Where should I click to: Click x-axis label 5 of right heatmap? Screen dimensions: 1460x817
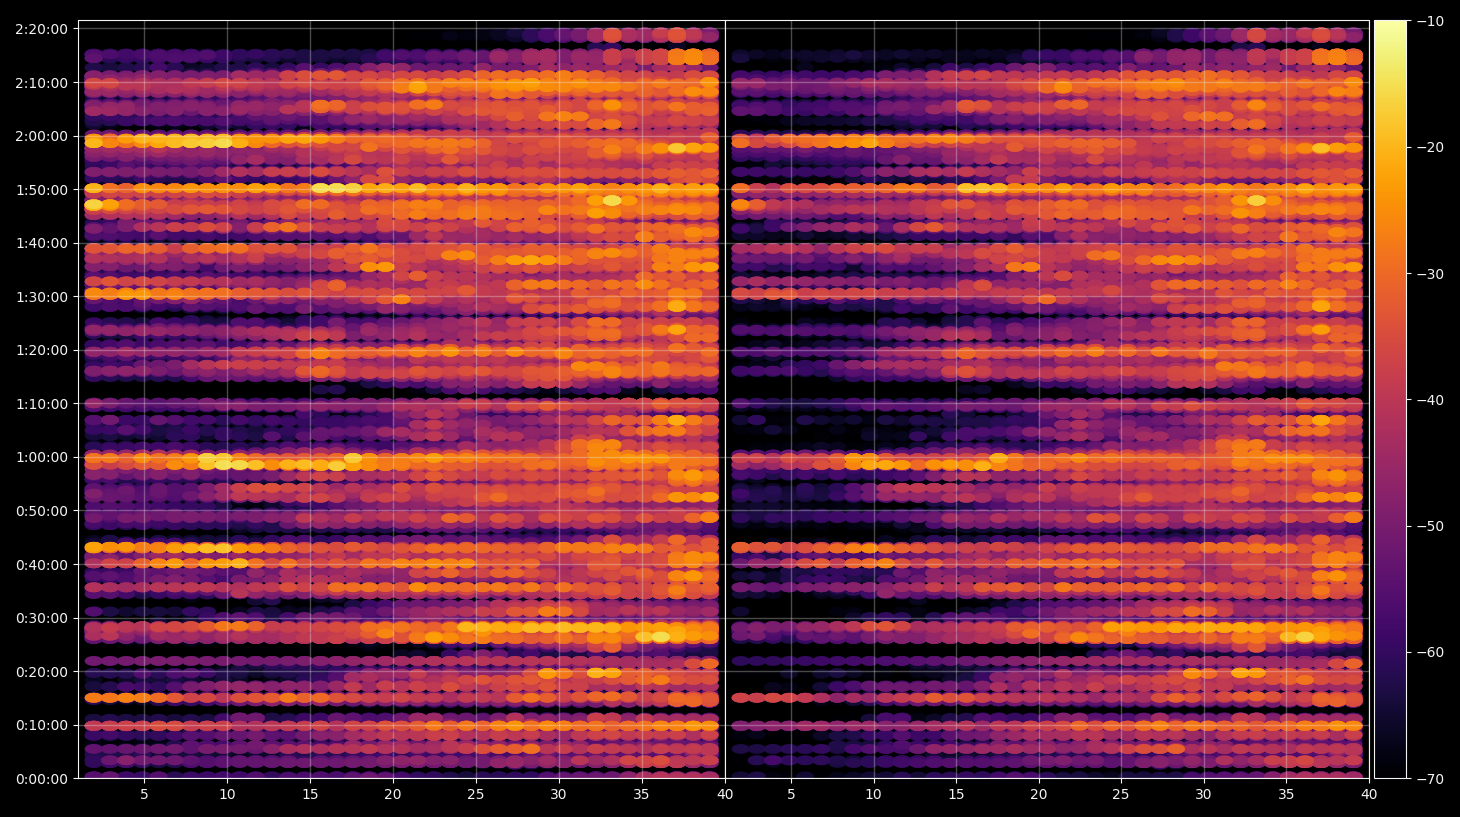point(791,795)
